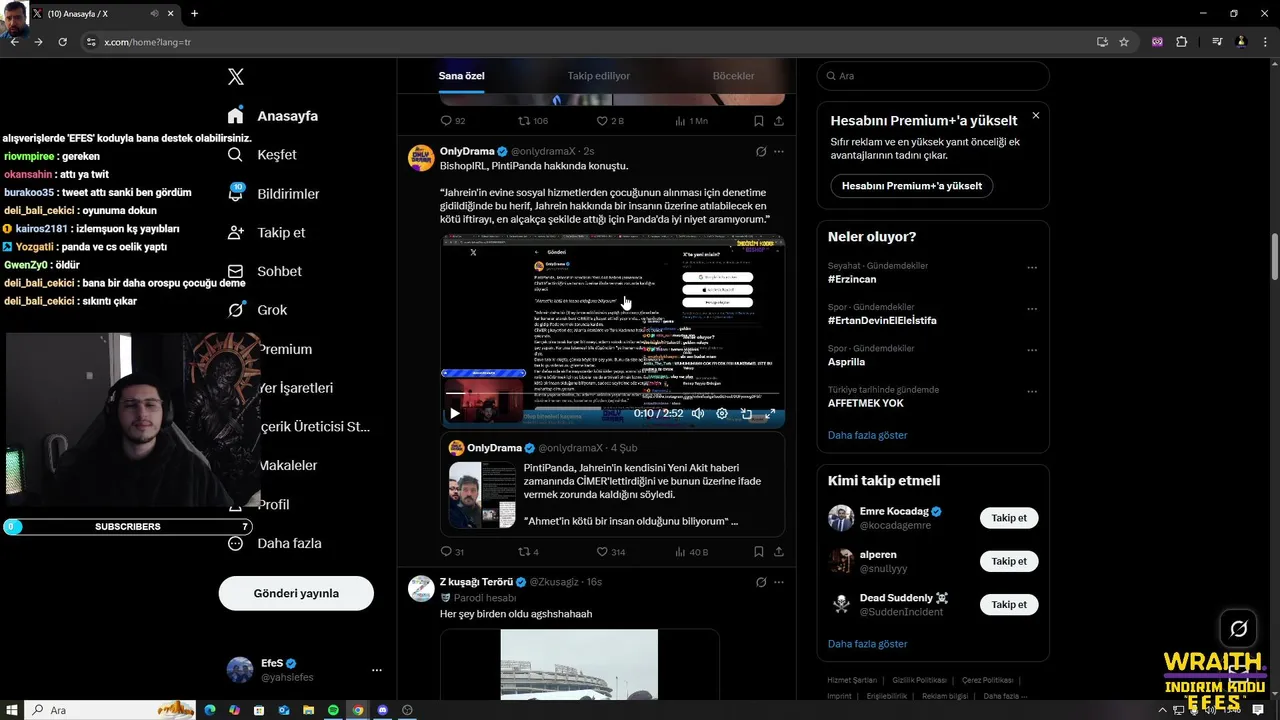Open Bildirimler notifications
Viewport: 1280px width, 720px height.
click(x=273, y=194)
